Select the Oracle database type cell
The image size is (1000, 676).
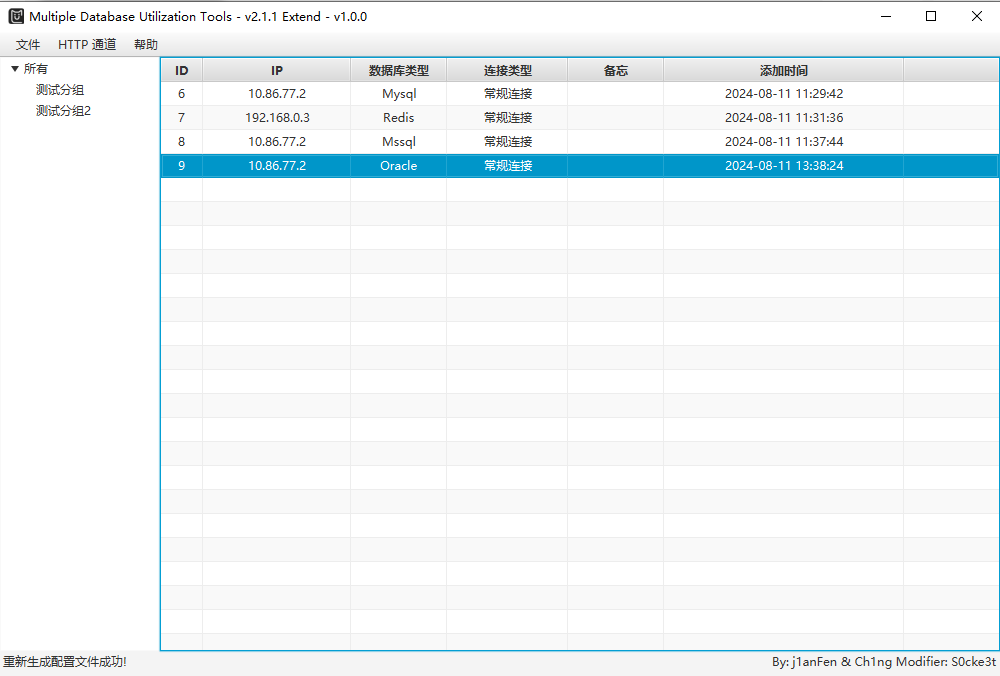pos(399,166)
